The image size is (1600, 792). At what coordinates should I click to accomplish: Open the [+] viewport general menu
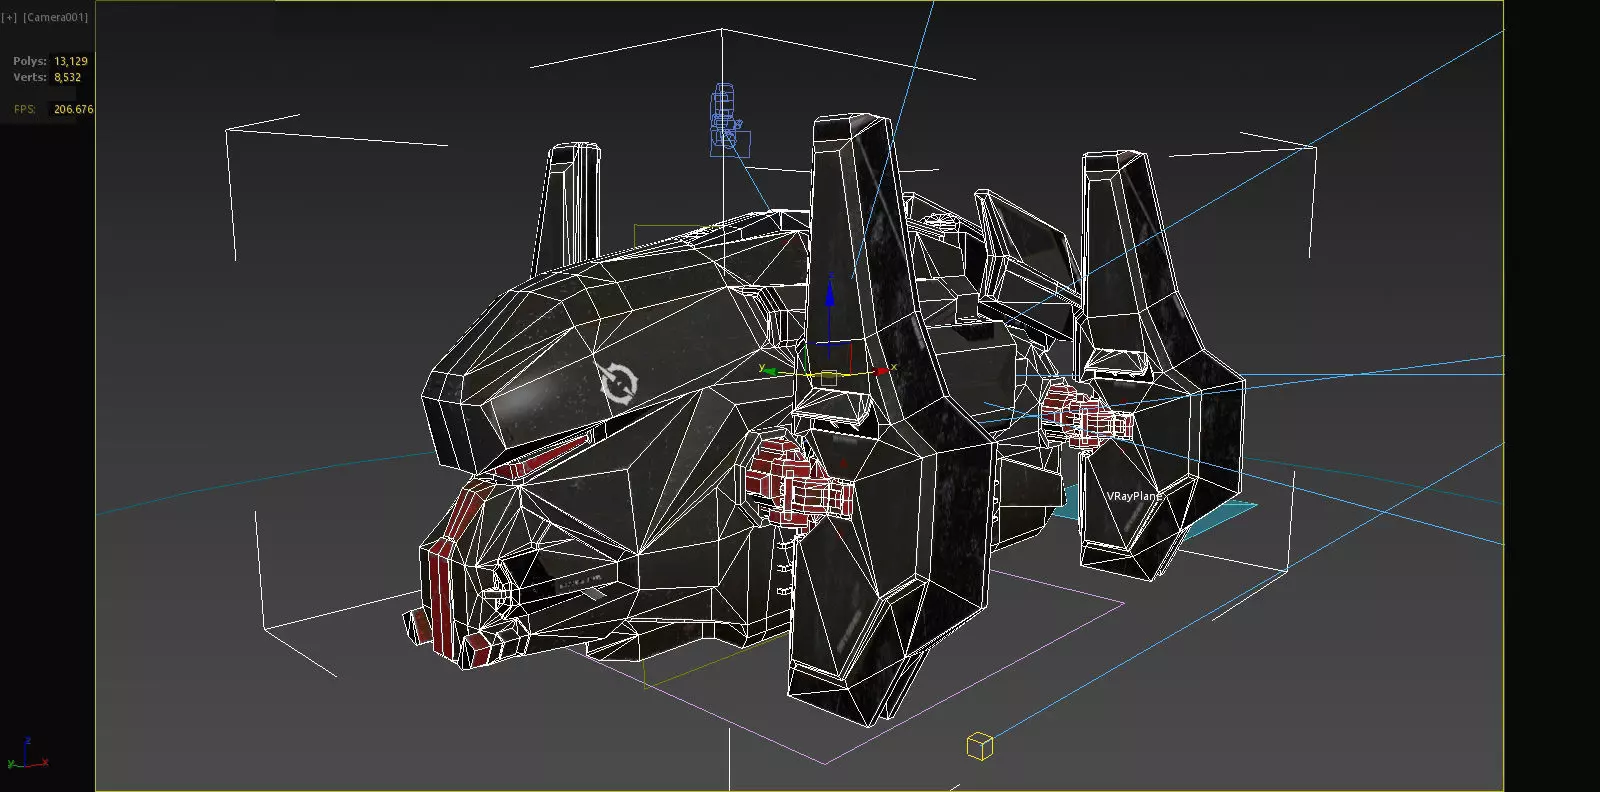click(10, 17)
